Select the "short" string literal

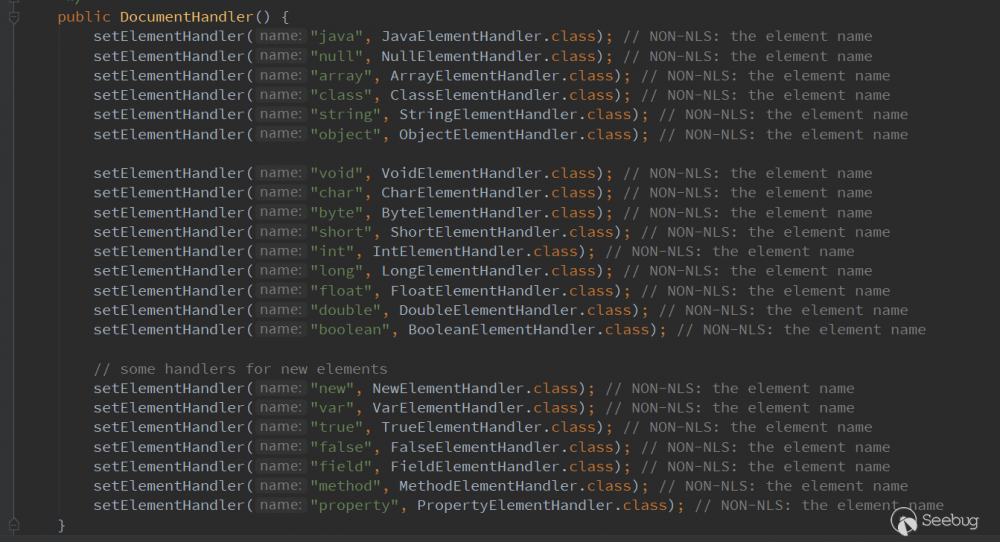pos(341,232)
